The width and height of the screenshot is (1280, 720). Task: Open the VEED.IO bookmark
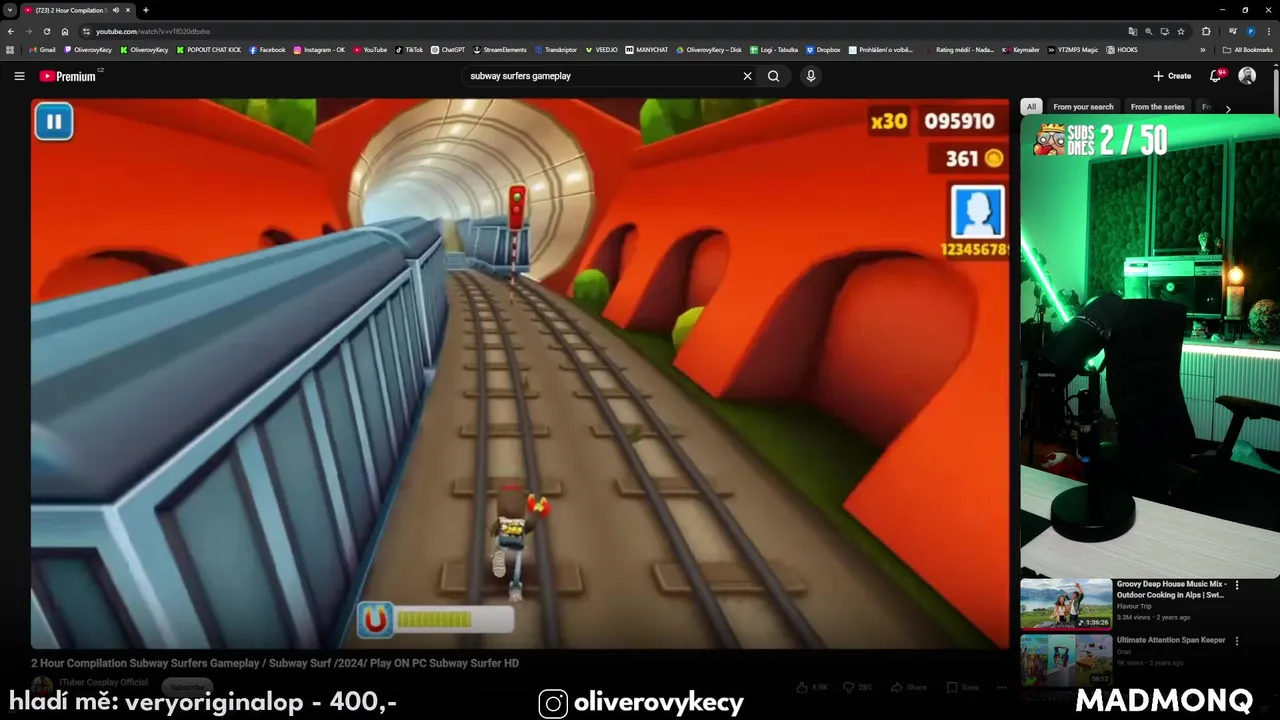[602, 50]
